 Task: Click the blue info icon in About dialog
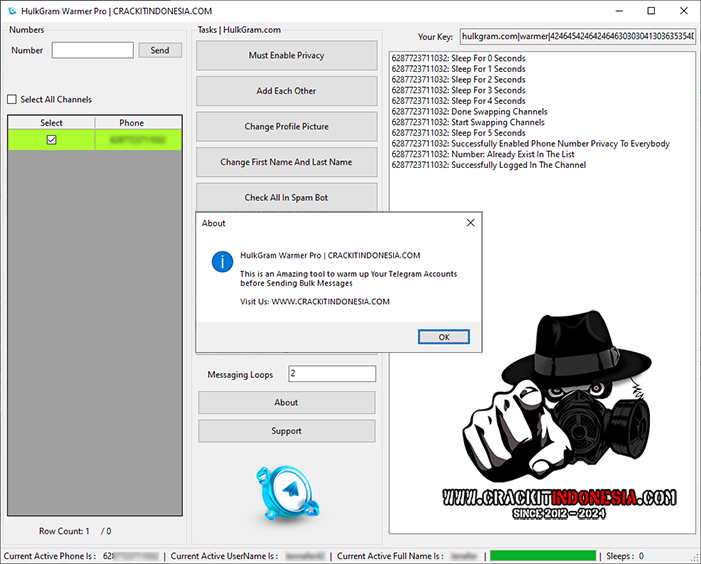point(220,263)
